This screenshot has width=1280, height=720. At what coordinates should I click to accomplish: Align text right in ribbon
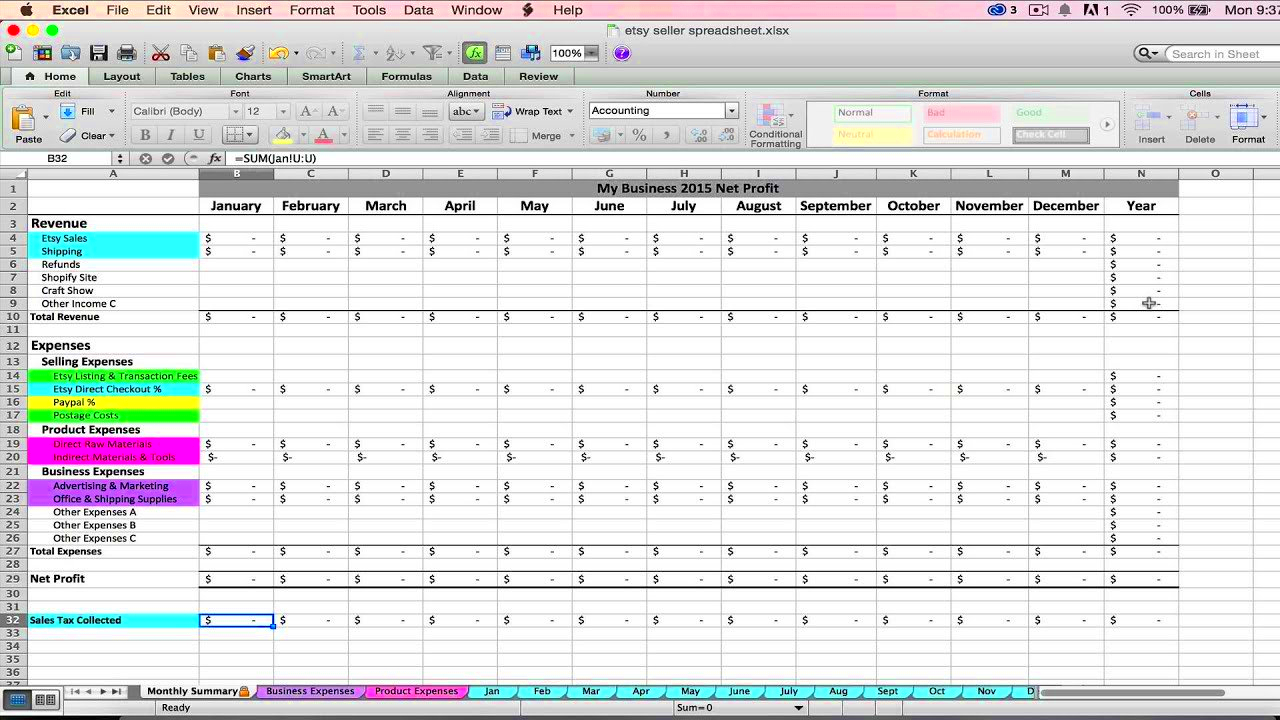pos(430,135)
